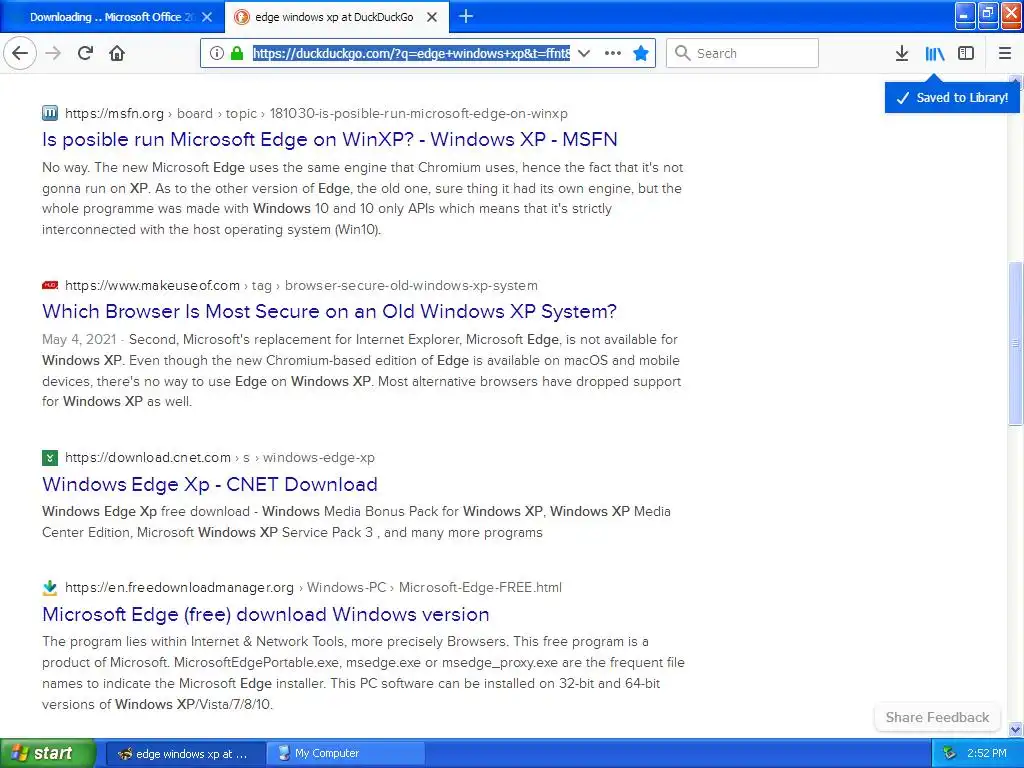This screenshot has width=1024, height=768.
Task: Close the DuckDuckGo search tab
Action: point(432,17)
